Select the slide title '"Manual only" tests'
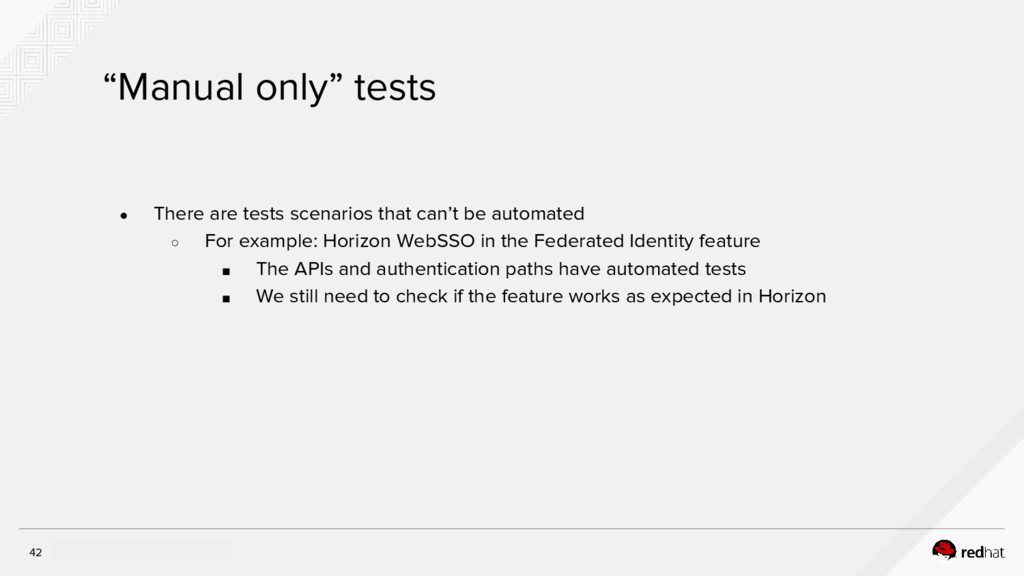This screenshot has height=576, width=1024. click(x=269, y=87)
